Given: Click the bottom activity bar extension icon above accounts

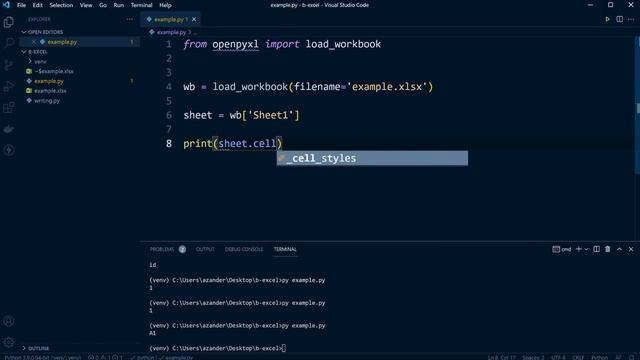Looking at the screenshot, I should pyautogui.click(x=9, y=150).
